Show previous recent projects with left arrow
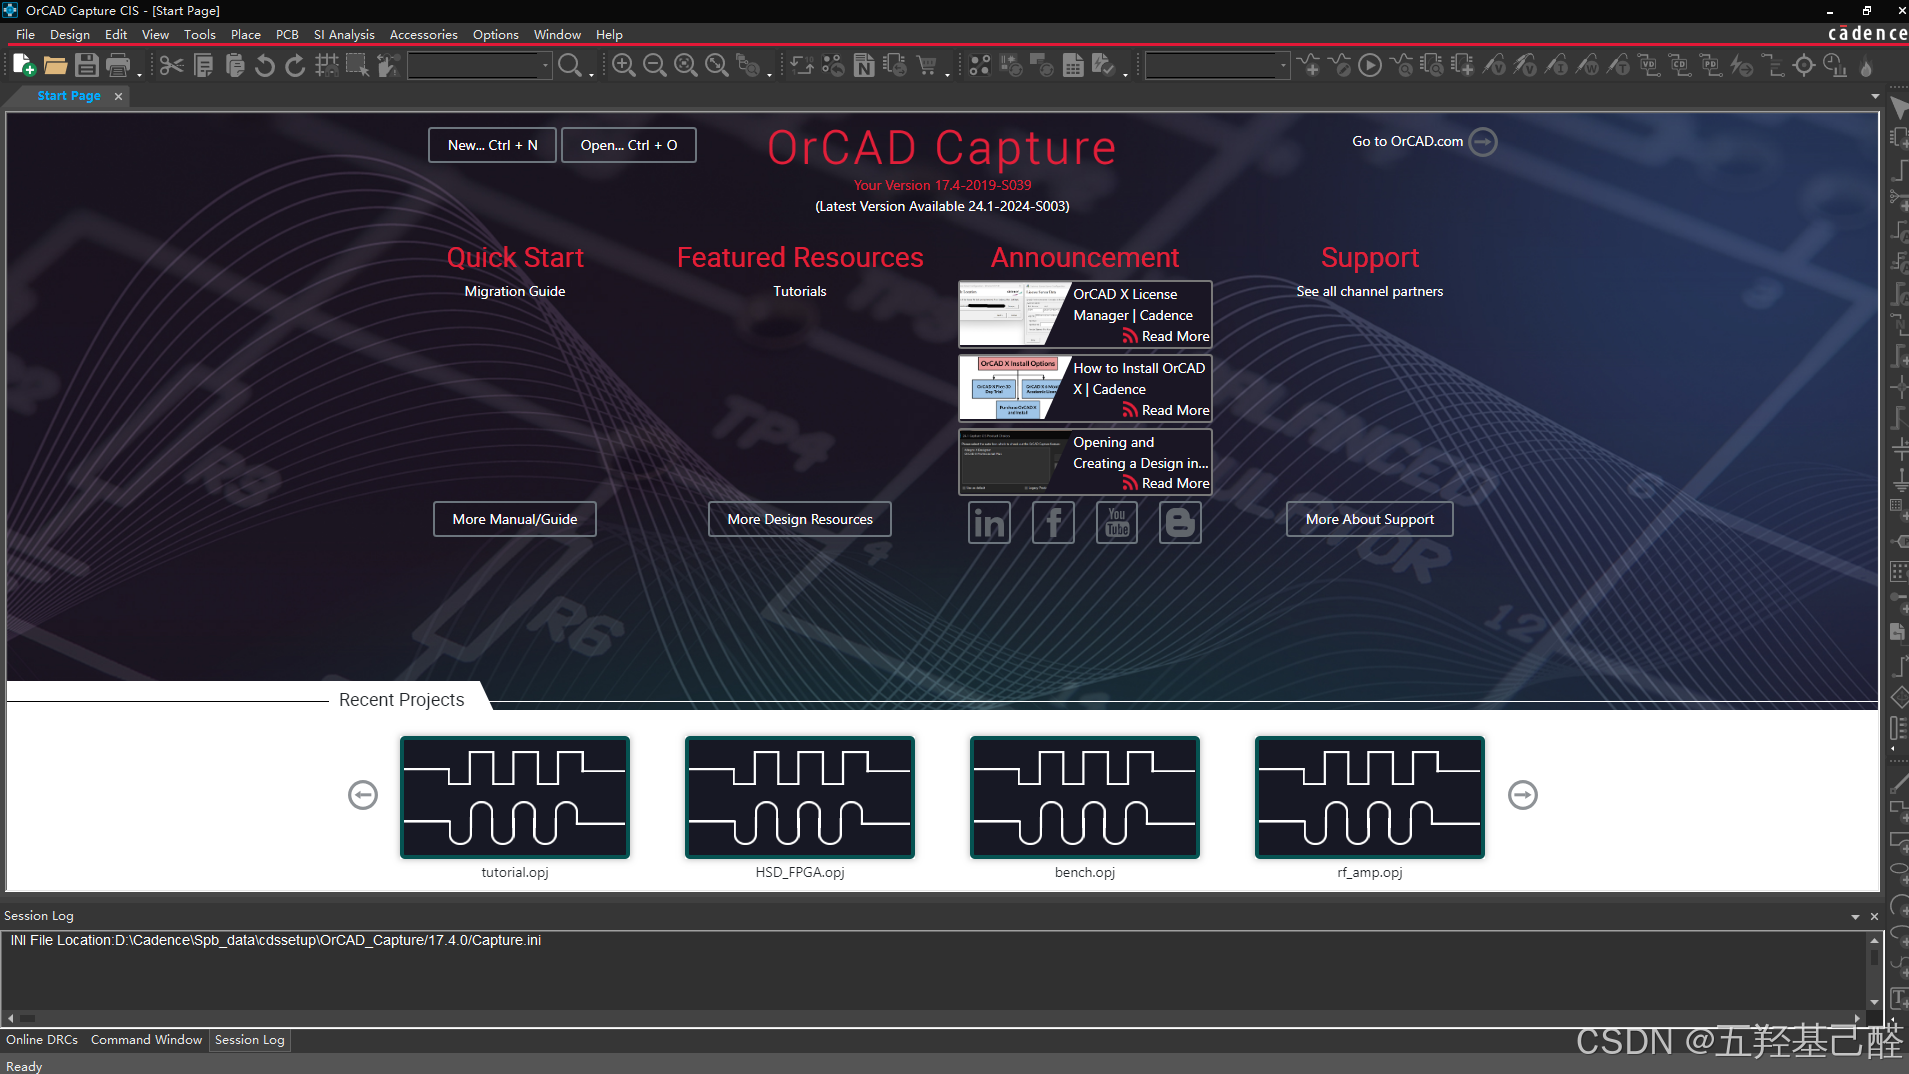Screen dimensions: 1909x1074 (x=362, y=795)
